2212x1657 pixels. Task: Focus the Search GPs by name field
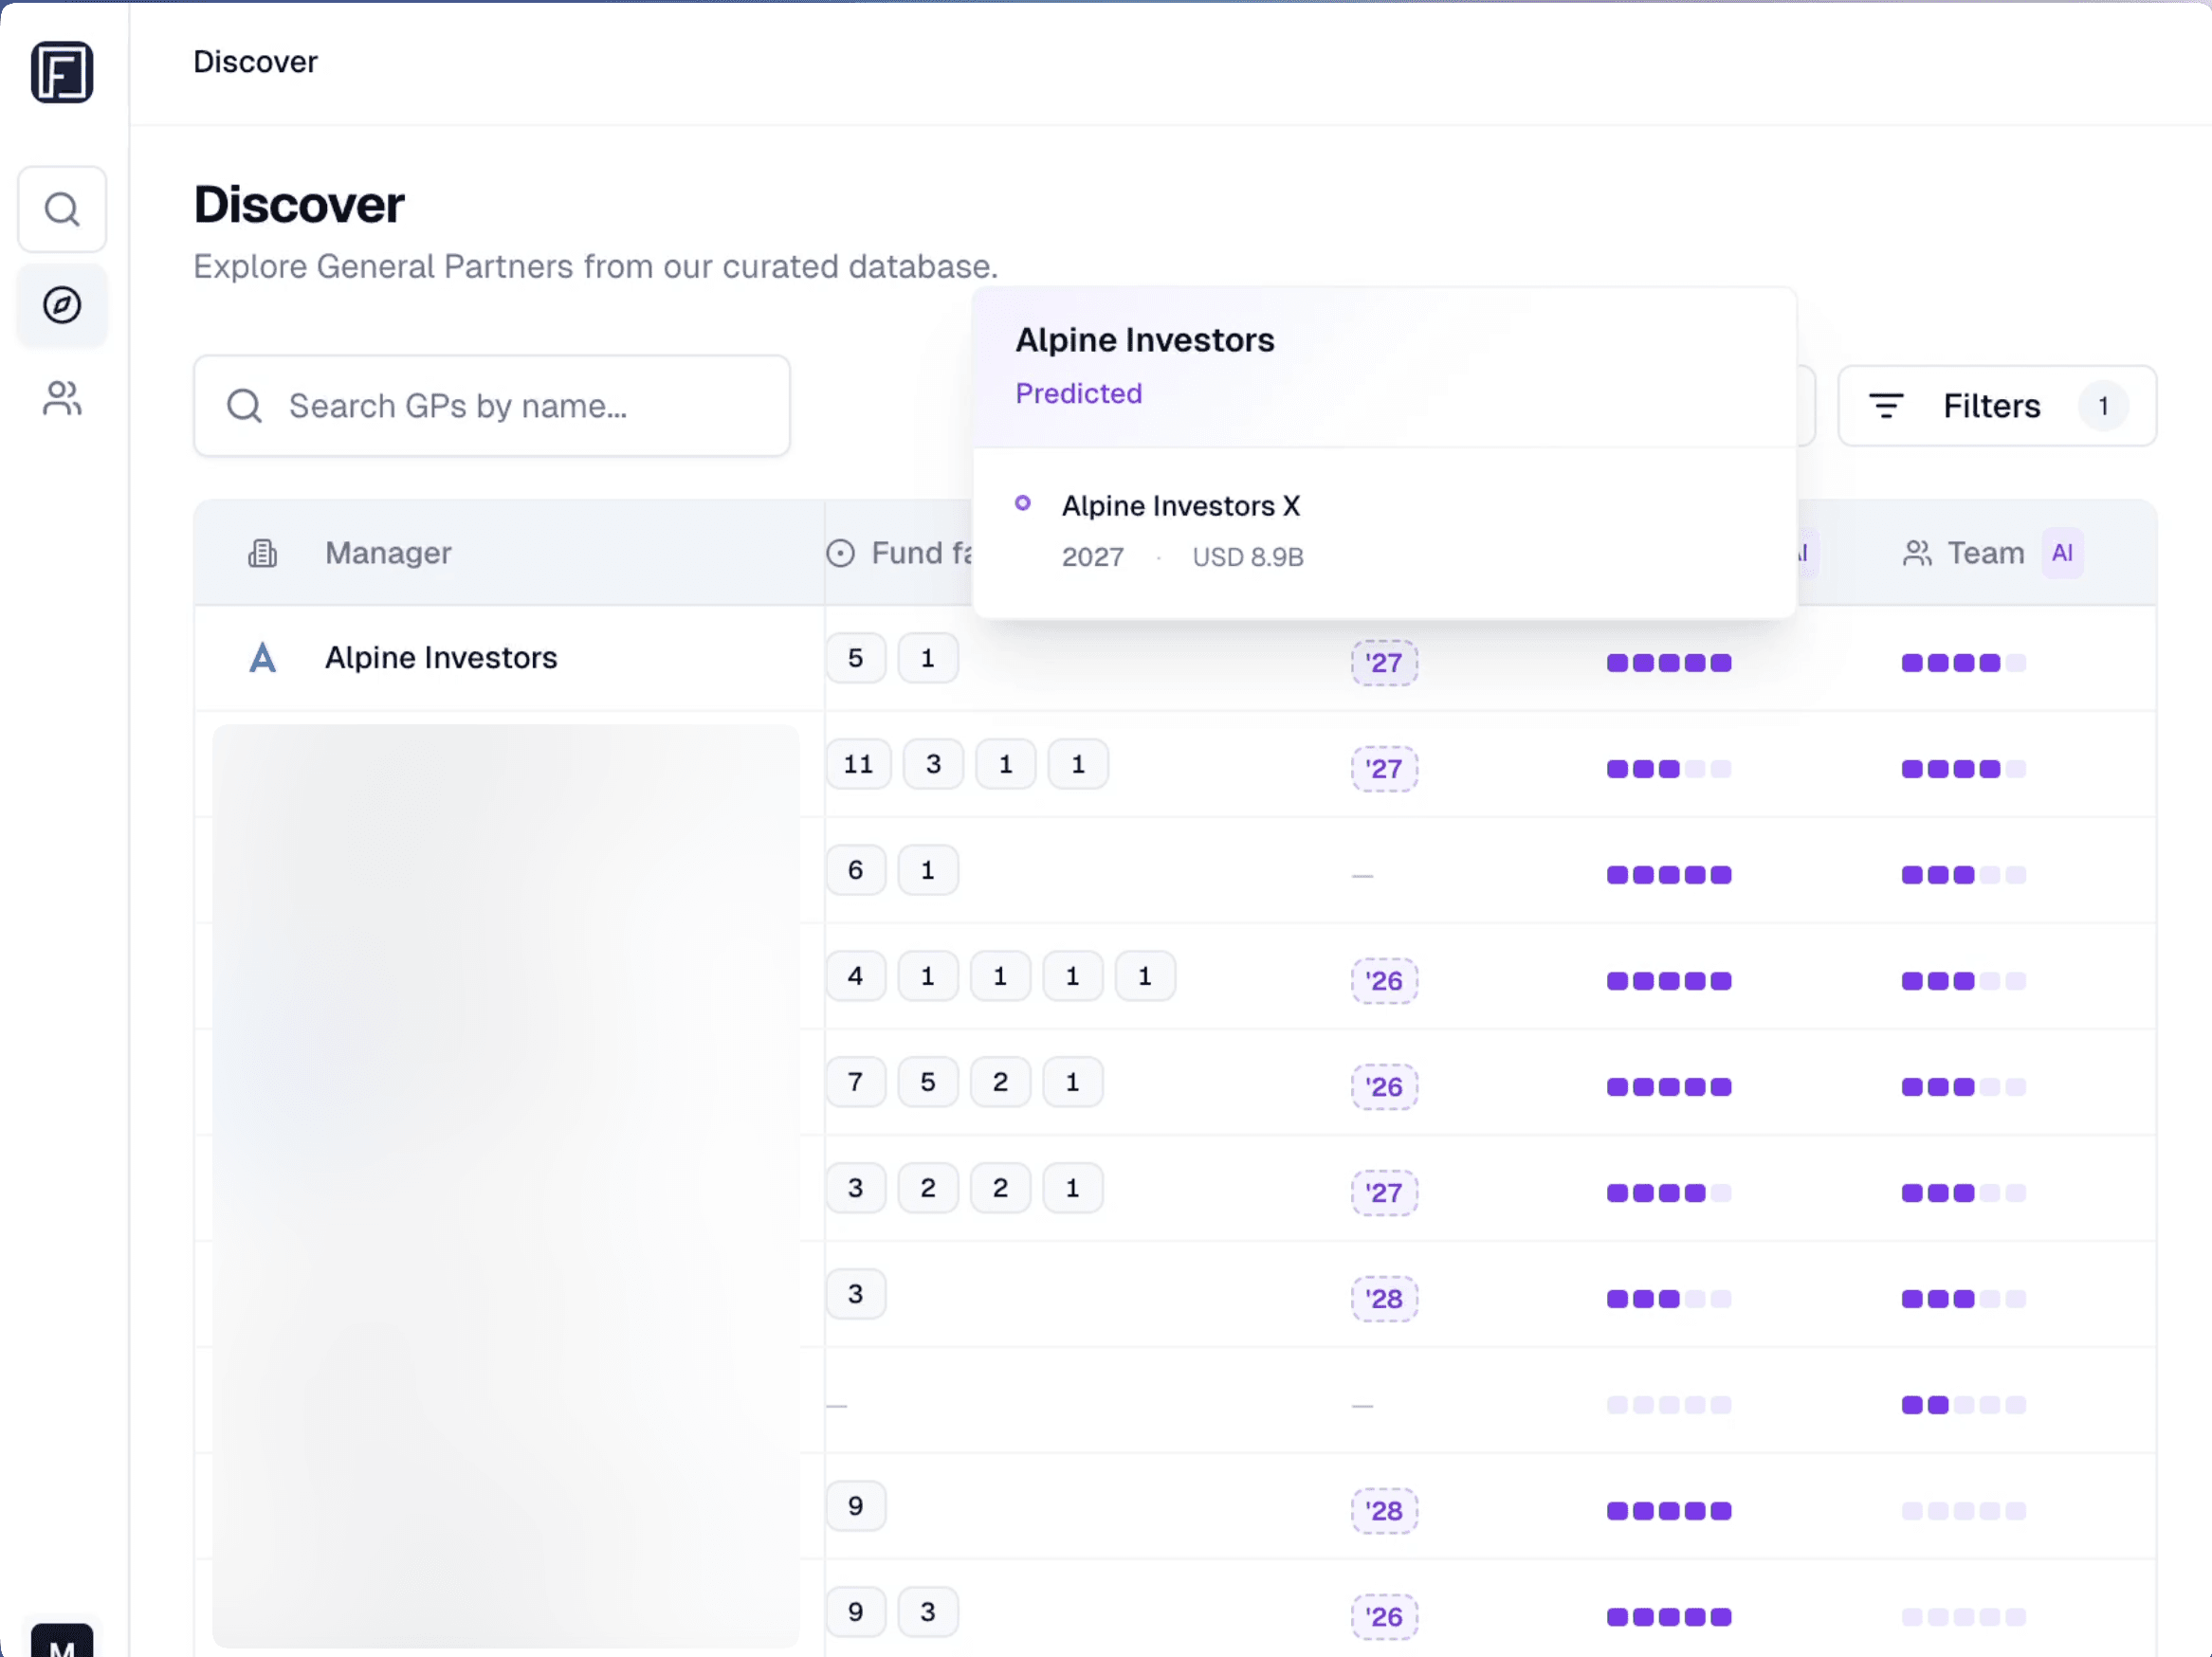492,406
